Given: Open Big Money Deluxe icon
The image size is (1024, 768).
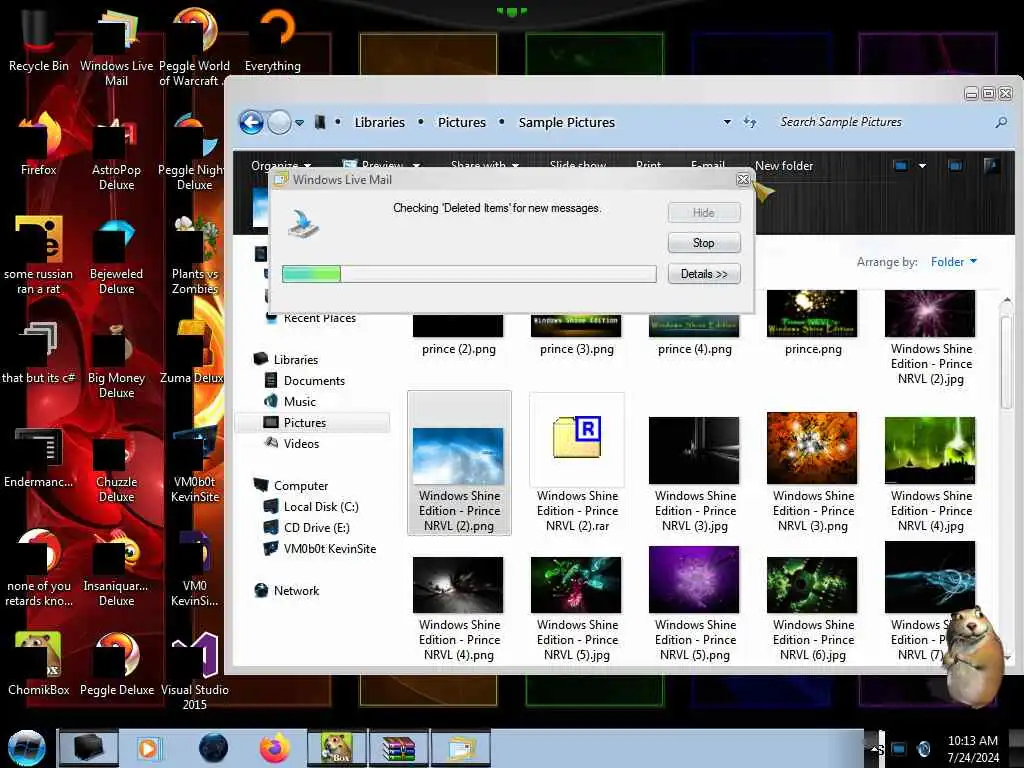Looking at the screenshot, I should point(116,360).
